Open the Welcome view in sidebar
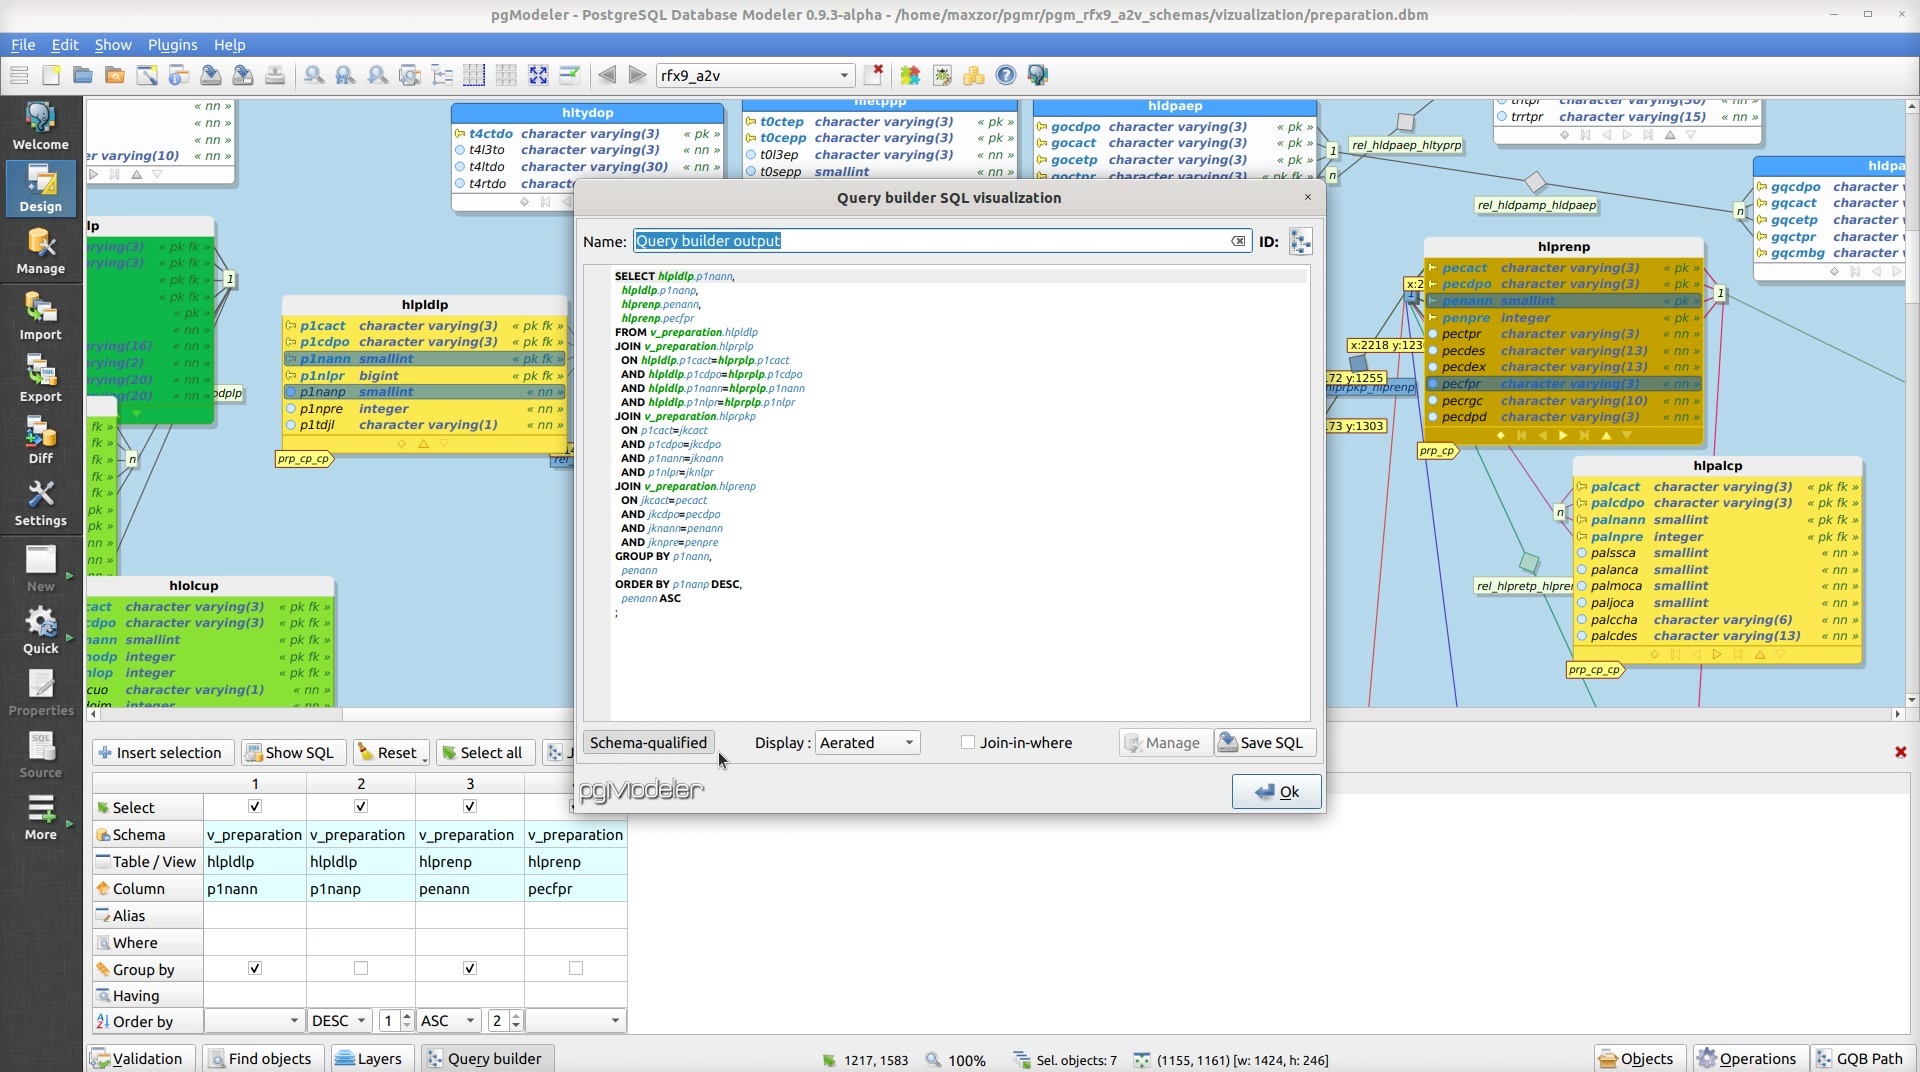1920x1072 pixels. click(x=40, y=126)
